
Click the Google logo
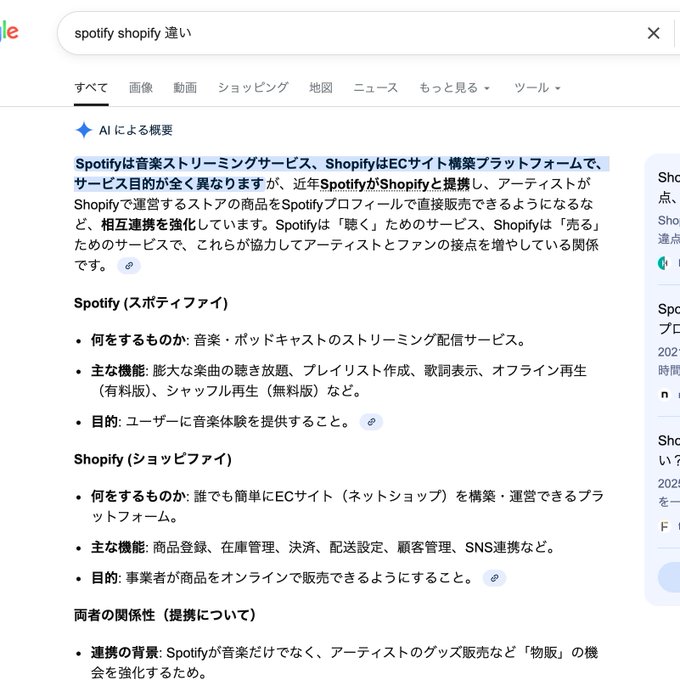8,32
